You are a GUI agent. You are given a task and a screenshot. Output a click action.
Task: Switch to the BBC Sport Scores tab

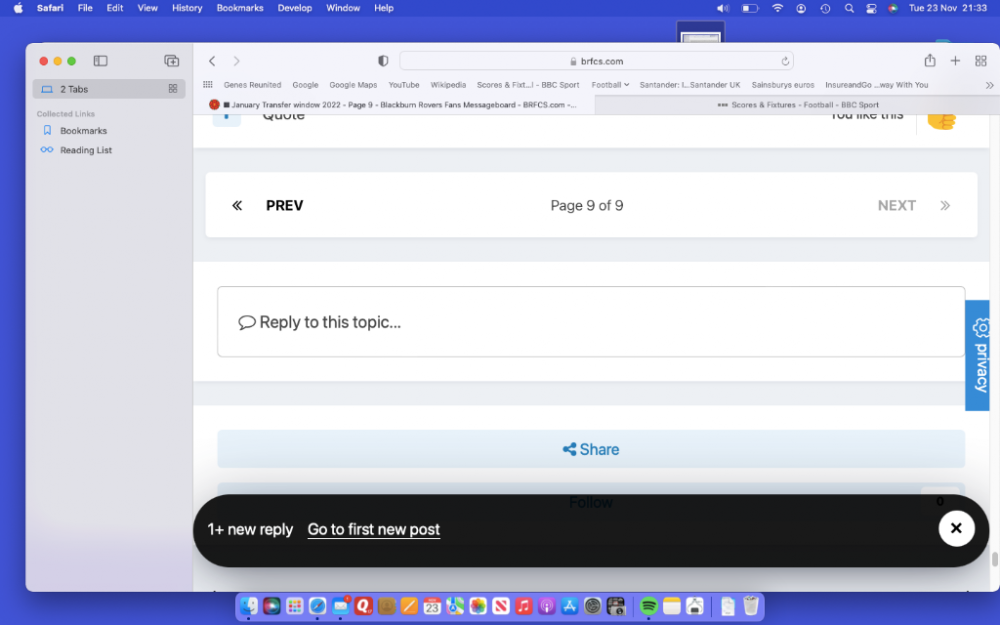(x=797, y=104)
